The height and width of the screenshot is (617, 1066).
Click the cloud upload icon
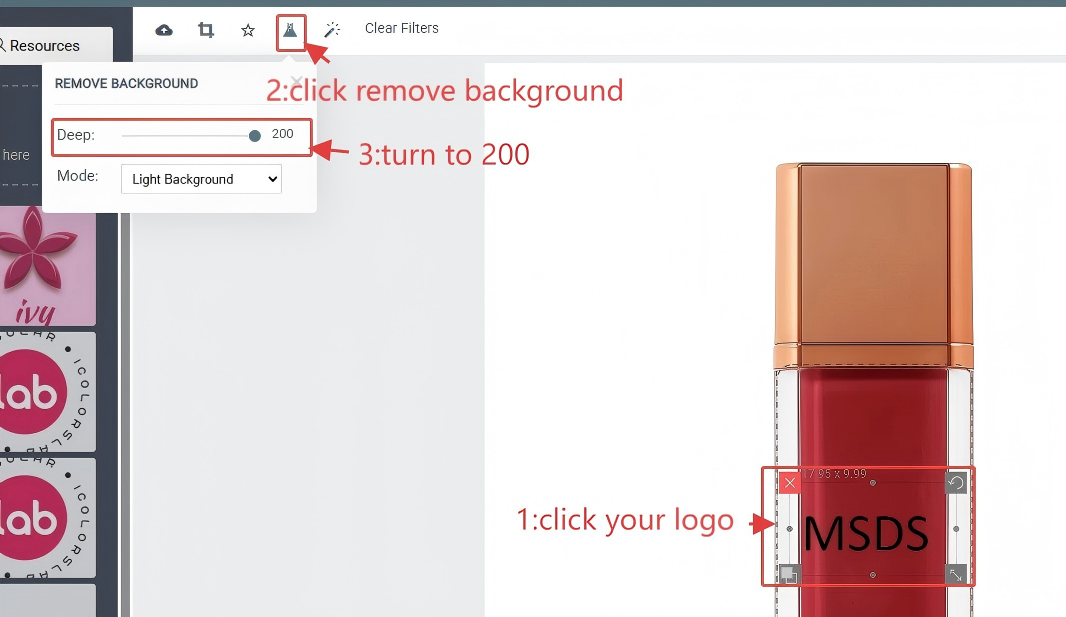164,30
